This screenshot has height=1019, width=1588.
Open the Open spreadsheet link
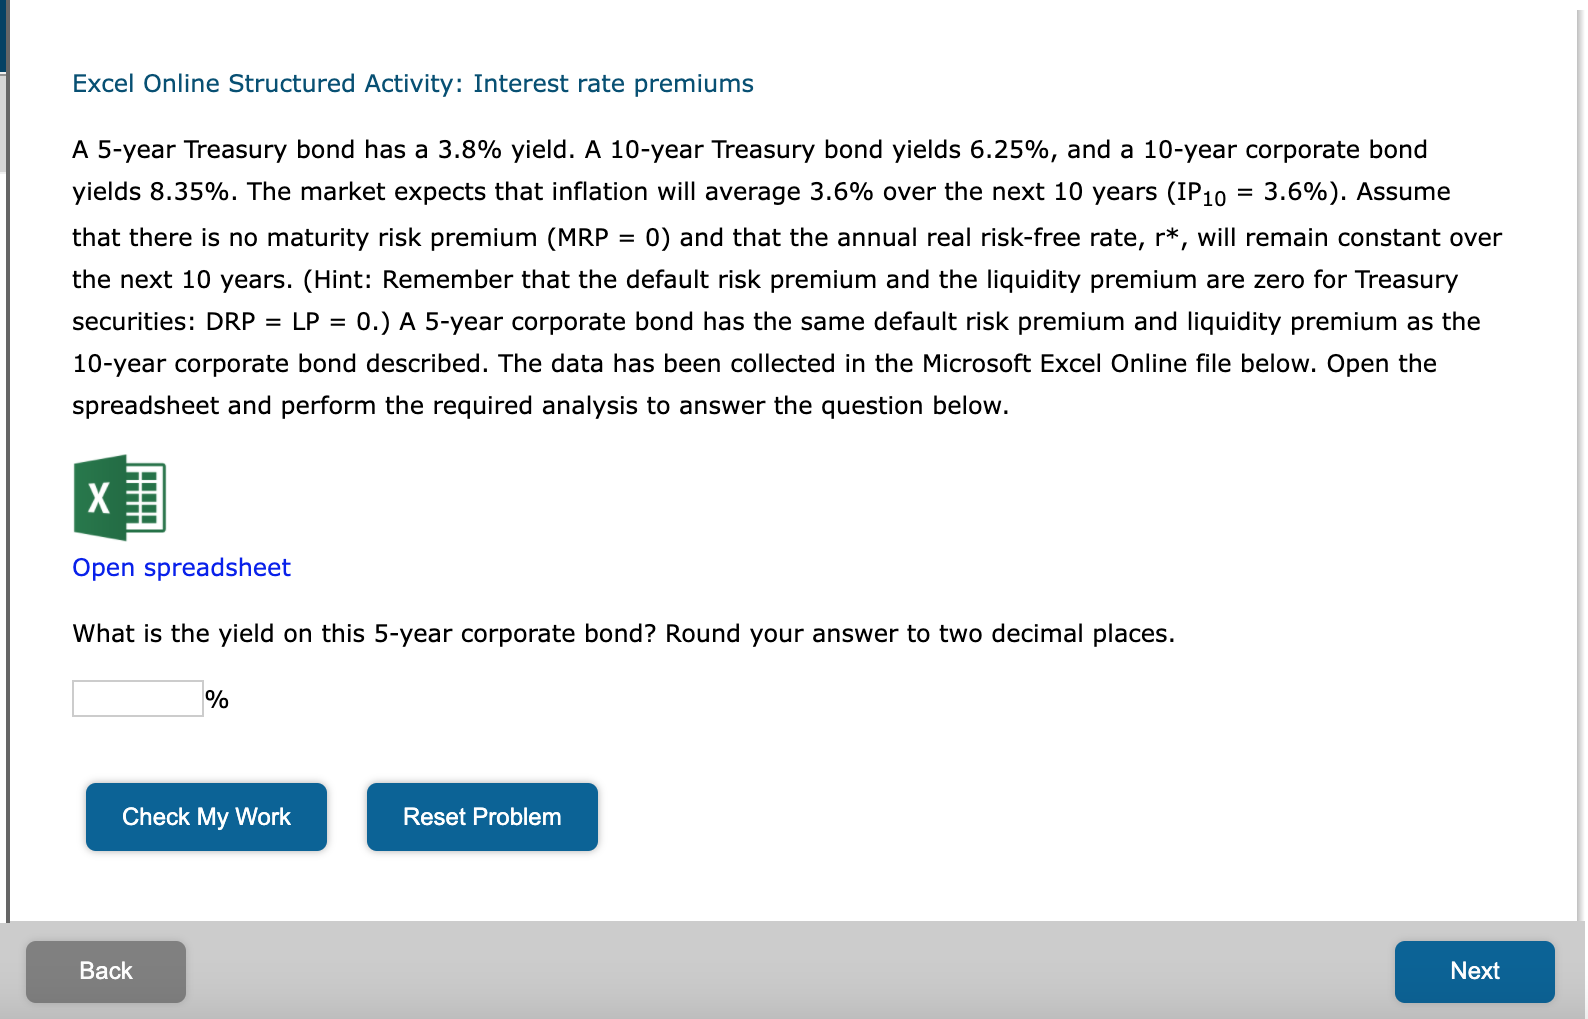tap(180, 567)
